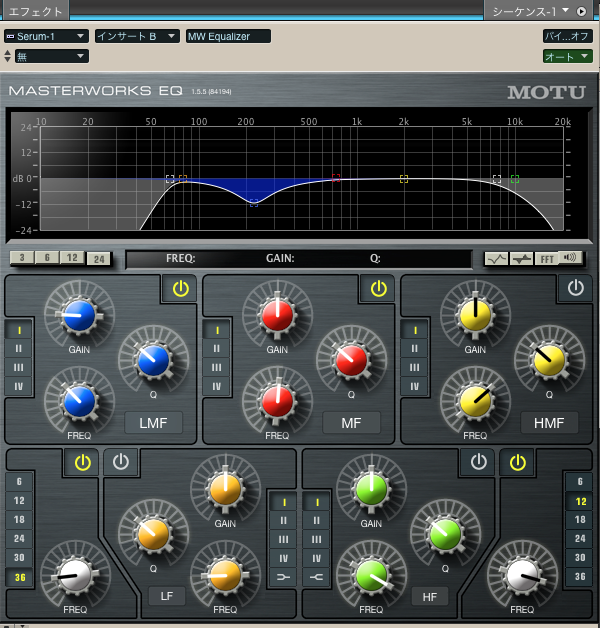Toggle the FFT analyzer button
The width and height of the screenshot is (600, 628).
546,259
